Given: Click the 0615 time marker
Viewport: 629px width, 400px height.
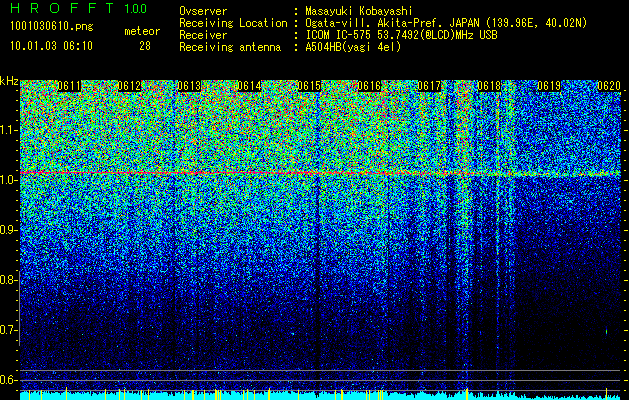Looking at the screenshot, I should tap(309, 86).
